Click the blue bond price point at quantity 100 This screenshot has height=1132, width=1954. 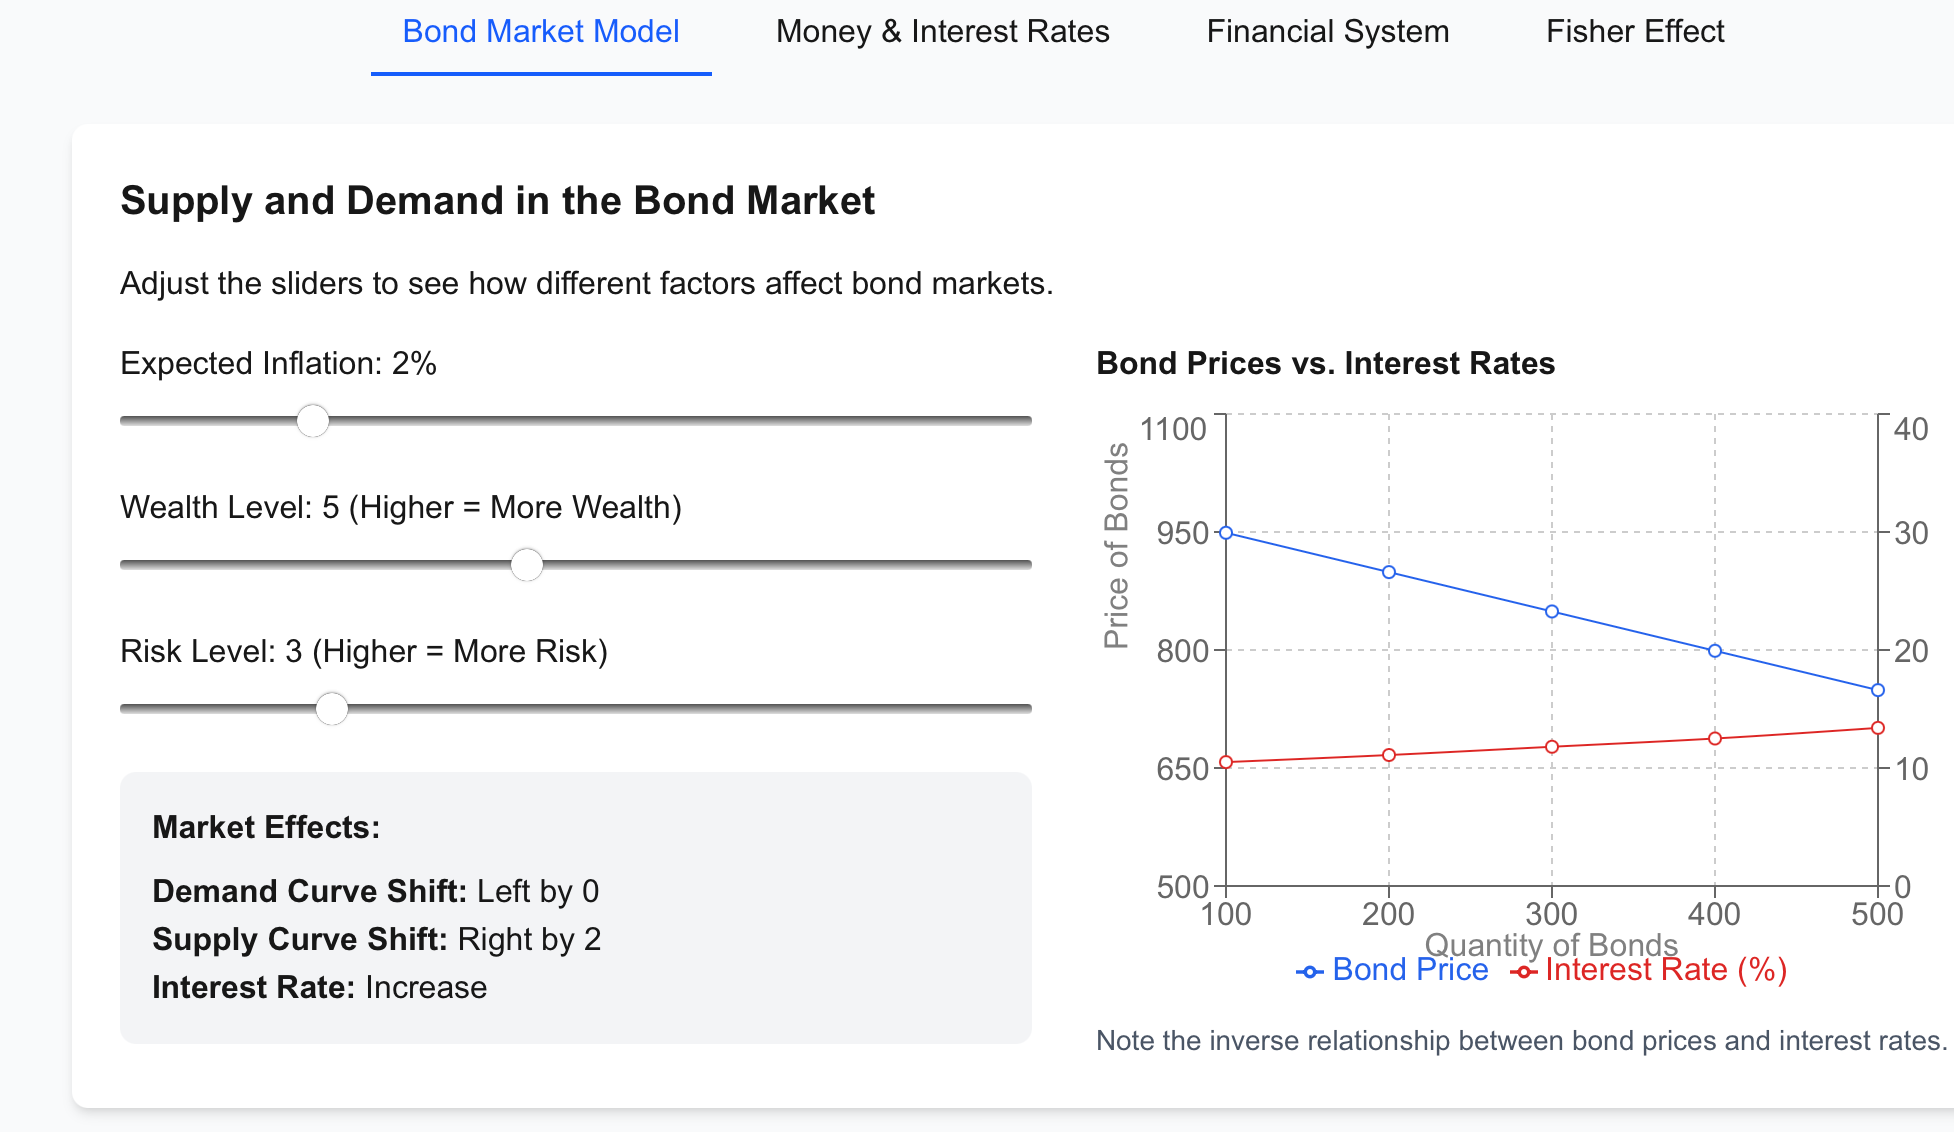click(1226, 533)
